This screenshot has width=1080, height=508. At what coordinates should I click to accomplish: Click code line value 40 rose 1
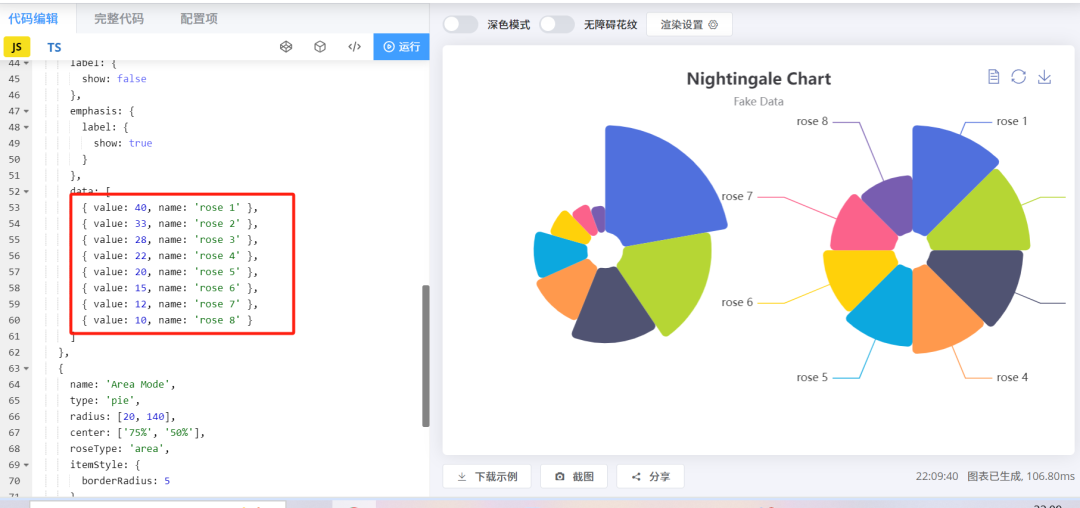pos(170,207)
